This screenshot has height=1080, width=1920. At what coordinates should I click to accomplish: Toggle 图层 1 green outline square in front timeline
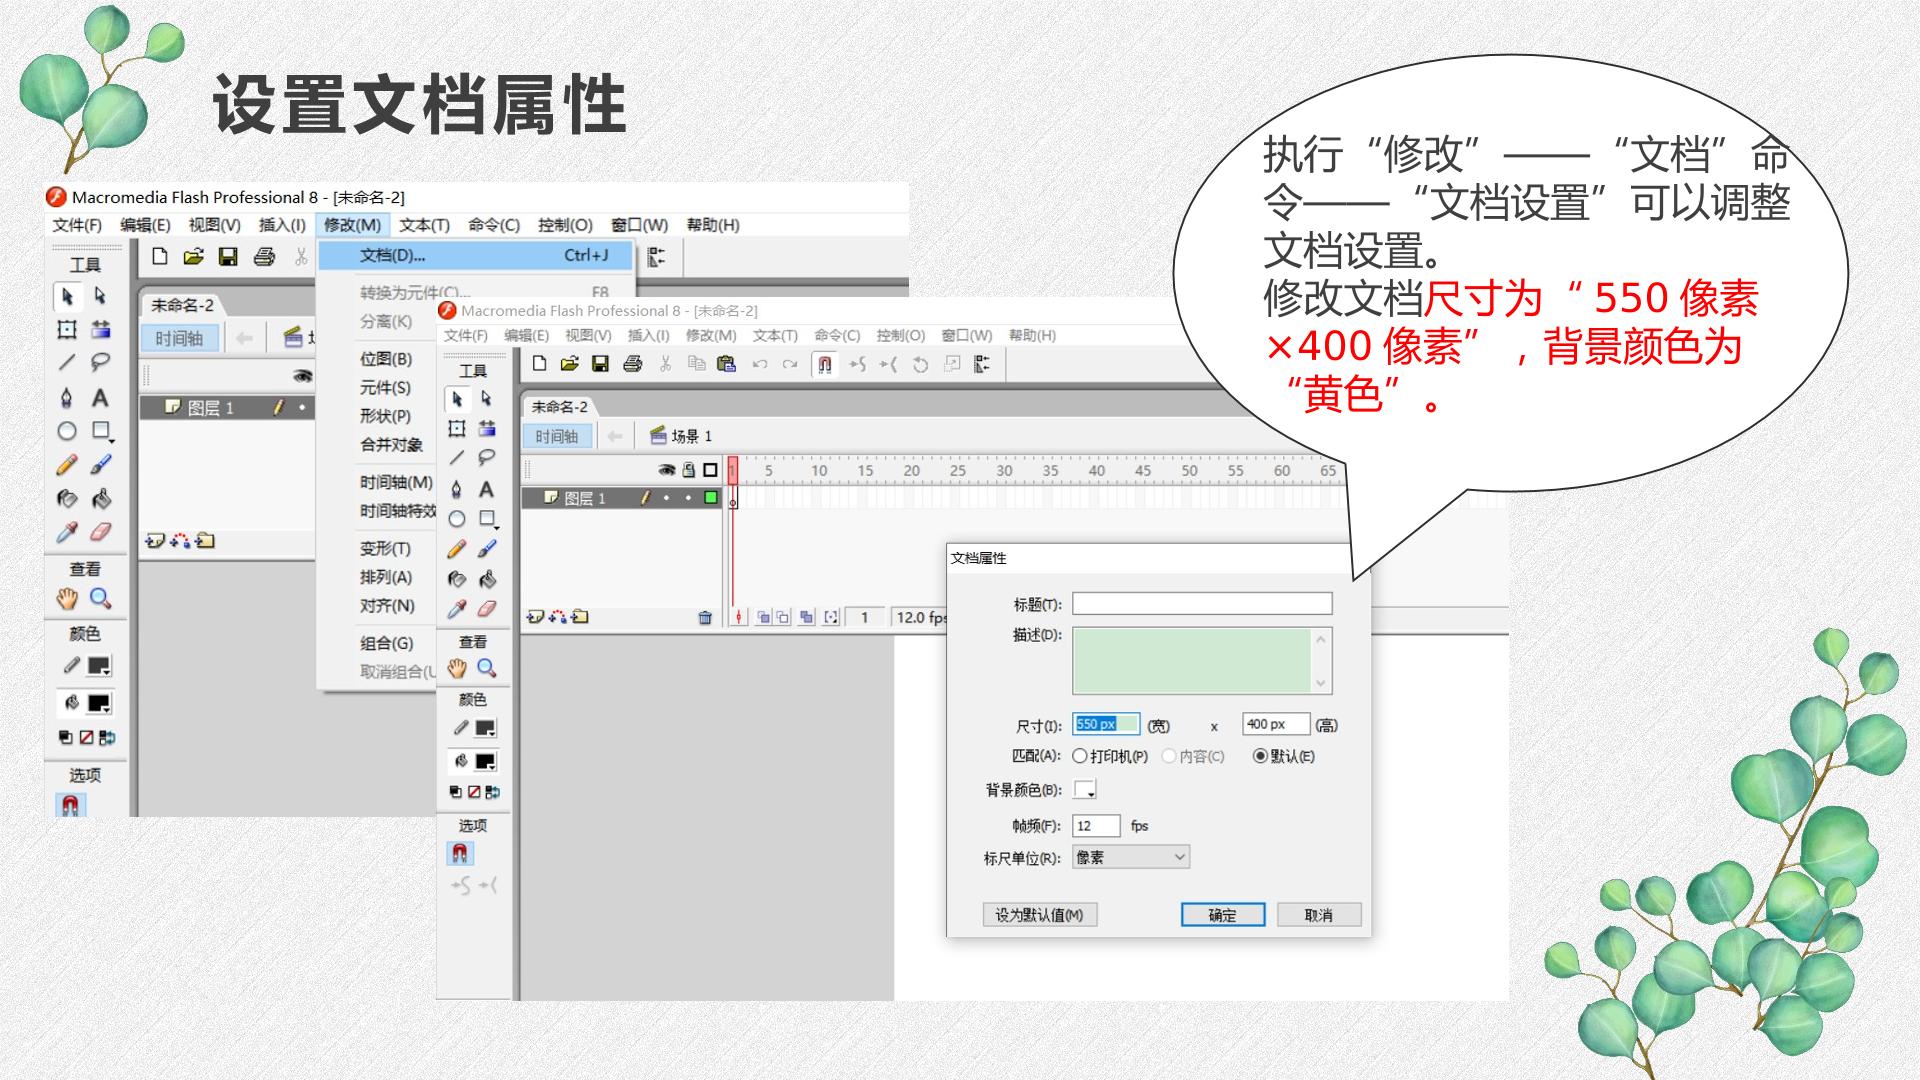coord(711,497)
